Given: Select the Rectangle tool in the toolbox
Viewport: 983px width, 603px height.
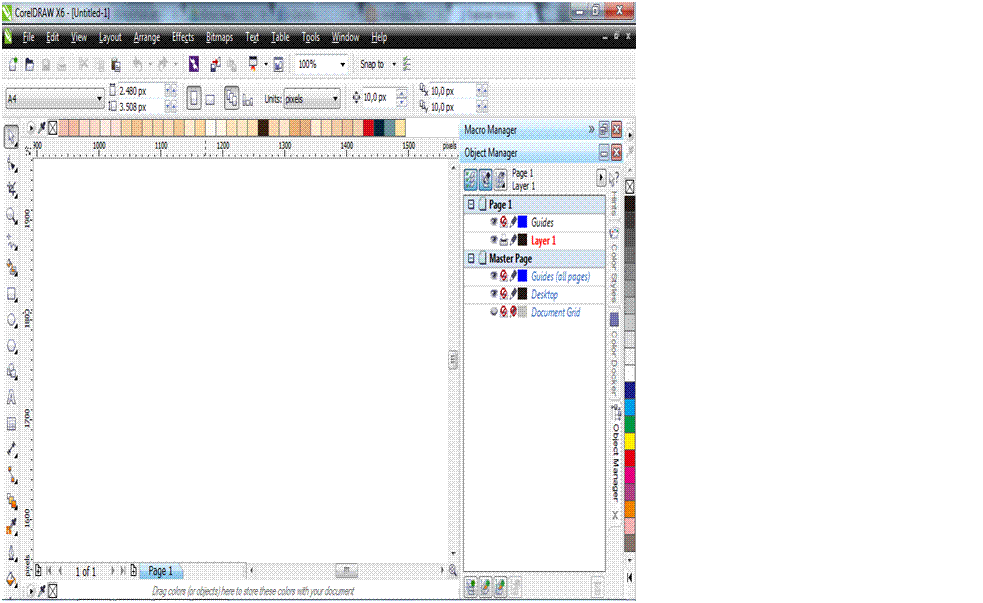Looking at the screenshot, I should click(x=12, y=294).
